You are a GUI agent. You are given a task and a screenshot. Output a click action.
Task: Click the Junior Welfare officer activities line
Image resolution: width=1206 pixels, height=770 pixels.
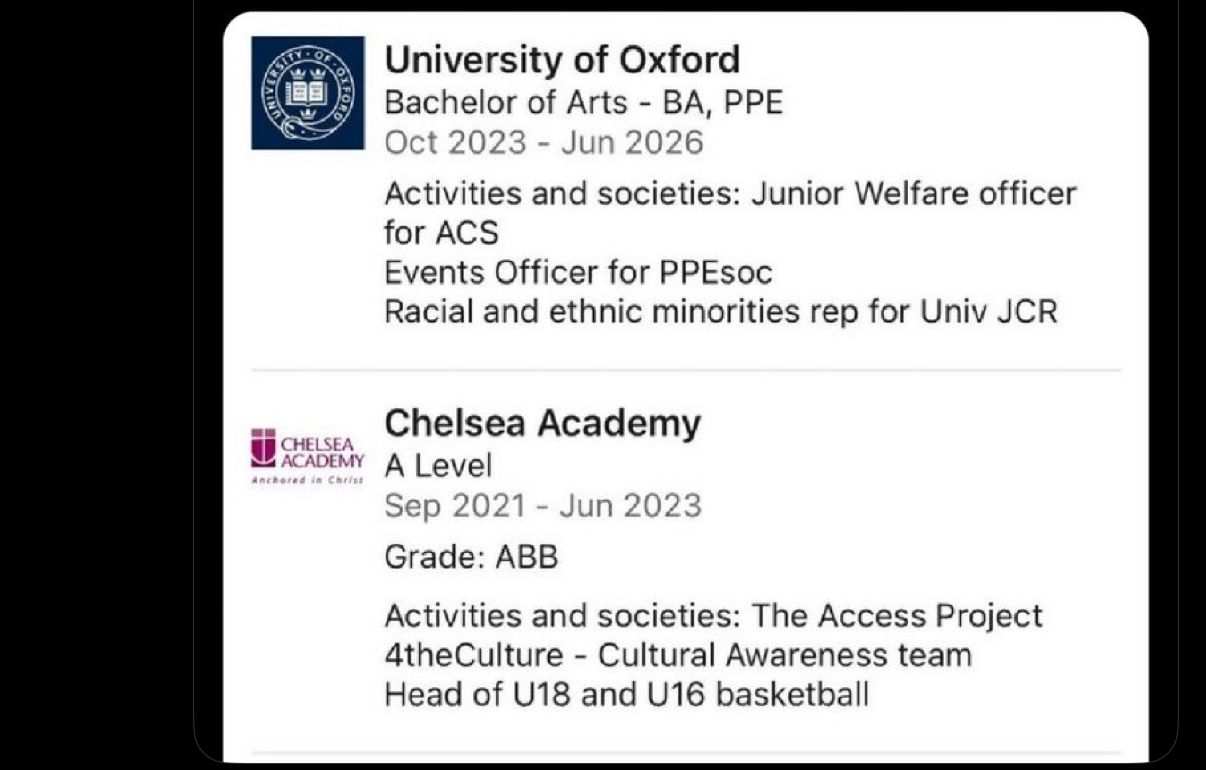coord(730,192)
